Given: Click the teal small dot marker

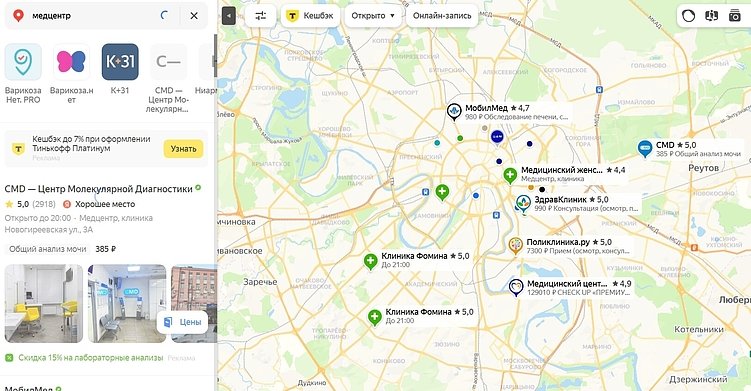Looking at the screenshot, I should point(437,143).
